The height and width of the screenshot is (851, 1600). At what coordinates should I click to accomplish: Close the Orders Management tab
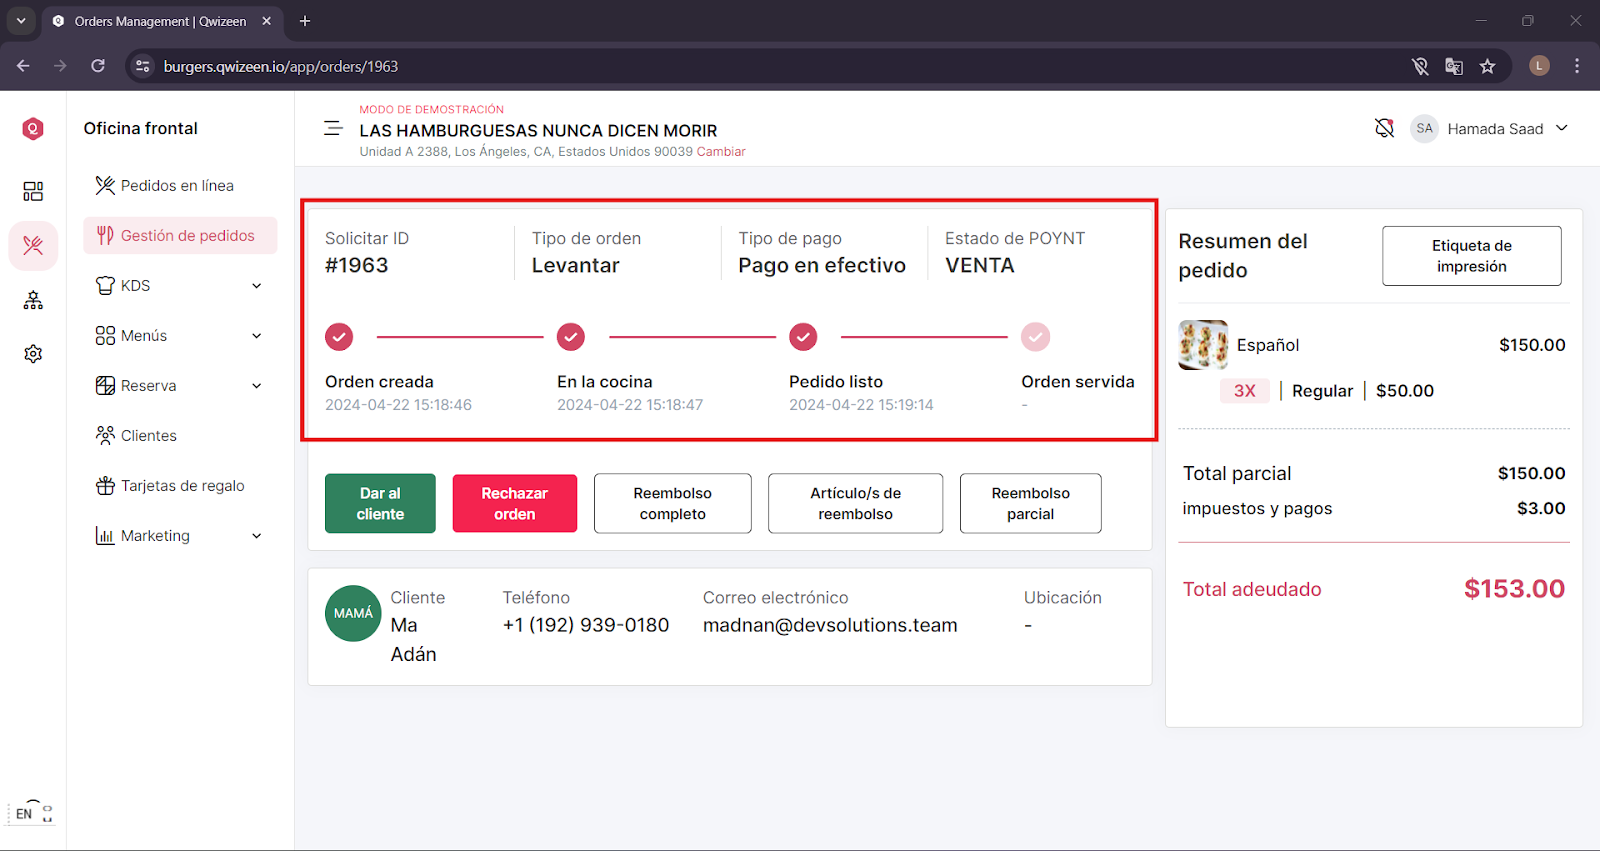[x=267, y=21]
